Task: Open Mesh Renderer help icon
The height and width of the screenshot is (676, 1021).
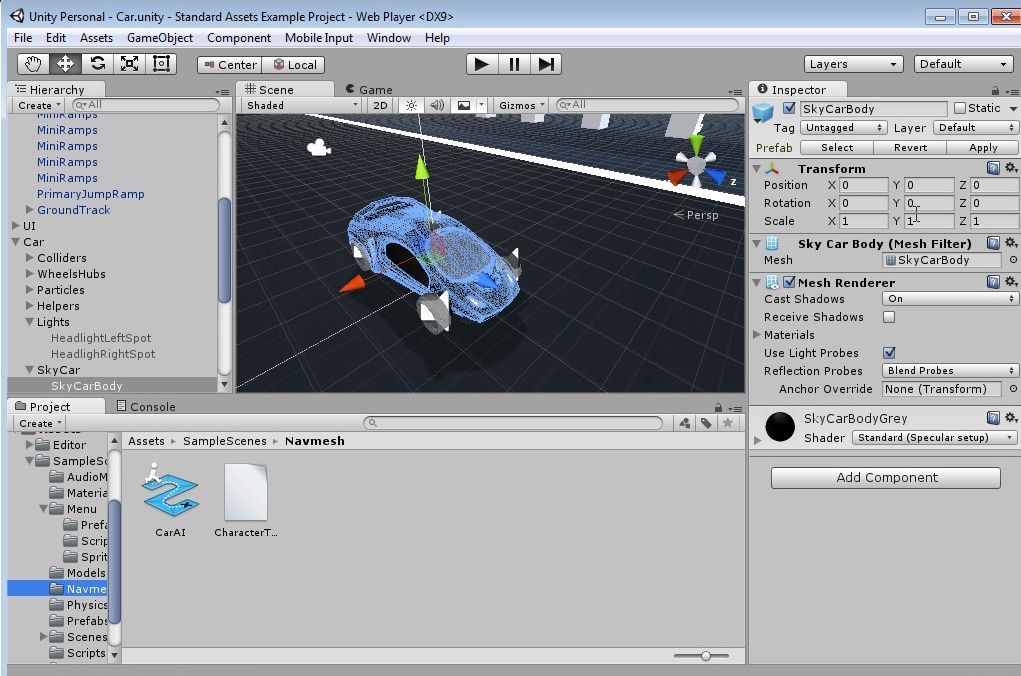Action: pos(993,282)
